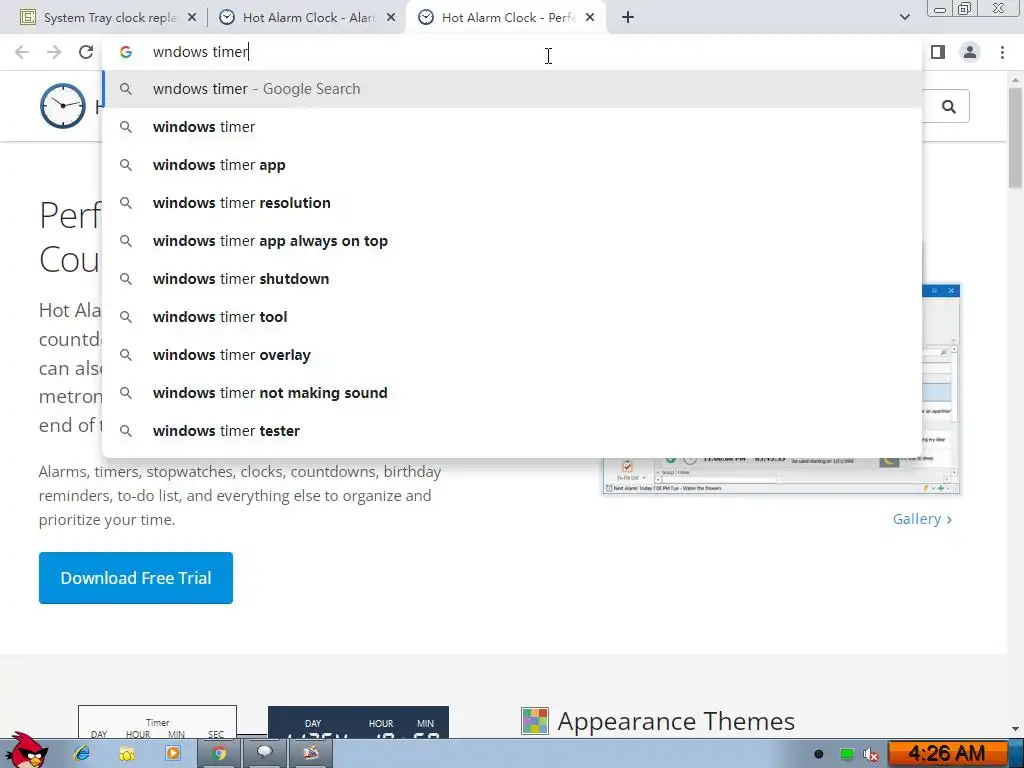Click the scrollbar down arrow

1016,729
